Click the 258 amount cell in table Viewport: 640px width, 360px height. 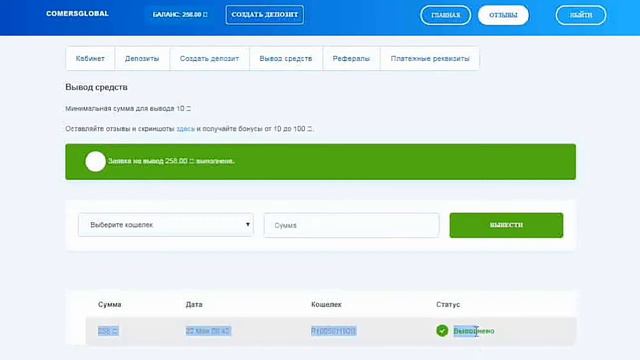108,331
